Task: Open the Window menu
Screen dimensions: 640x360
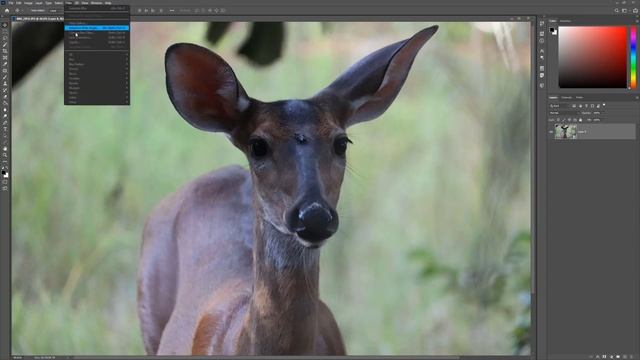Action: point(96,3)
